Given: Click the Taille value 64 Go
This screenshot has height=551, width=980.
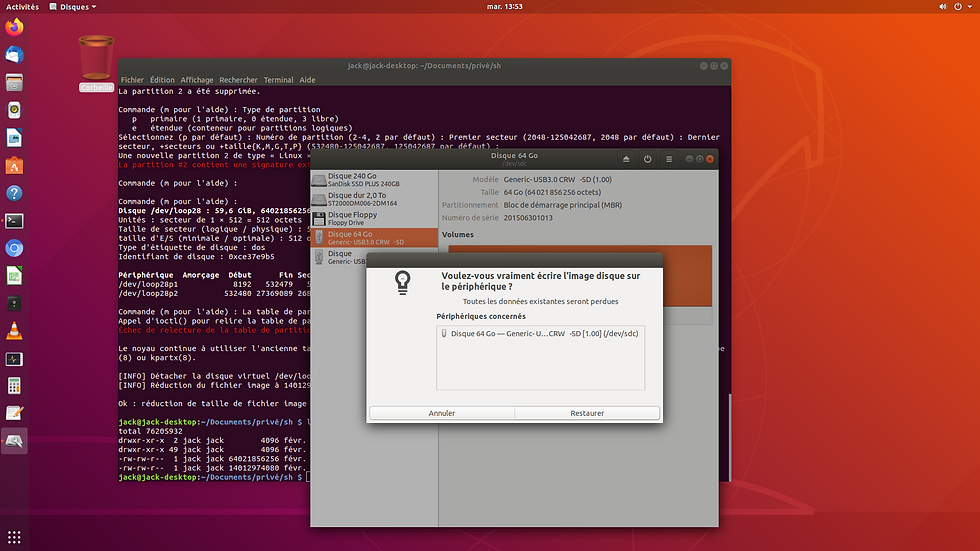Looking at the screenshot, I should [x=552, y=192].
